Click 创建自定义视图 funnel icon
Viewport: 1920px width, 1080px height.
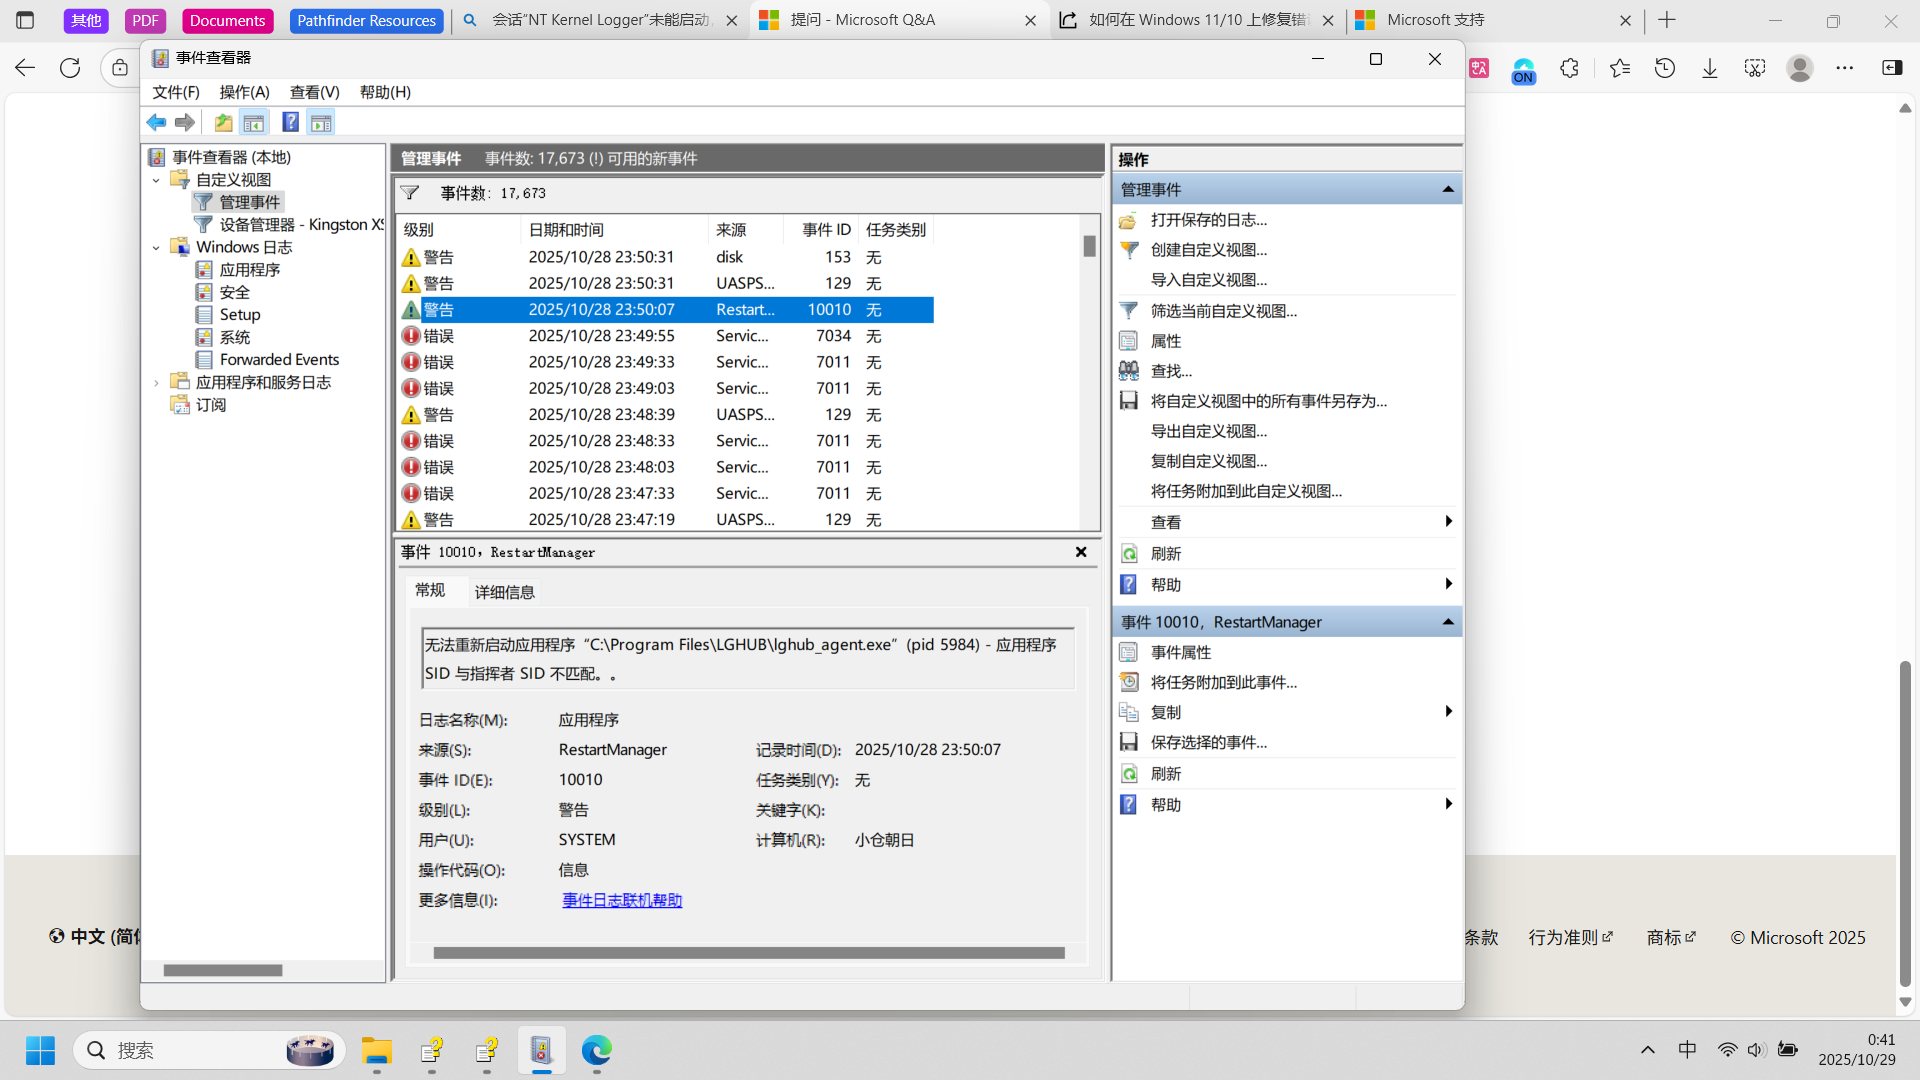1129,250
